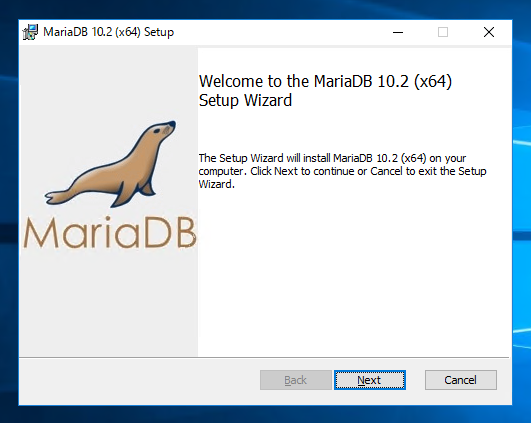Click the installer icon in title bar
This screenshot has width=531, height=423.
click(x=30, y=32)
